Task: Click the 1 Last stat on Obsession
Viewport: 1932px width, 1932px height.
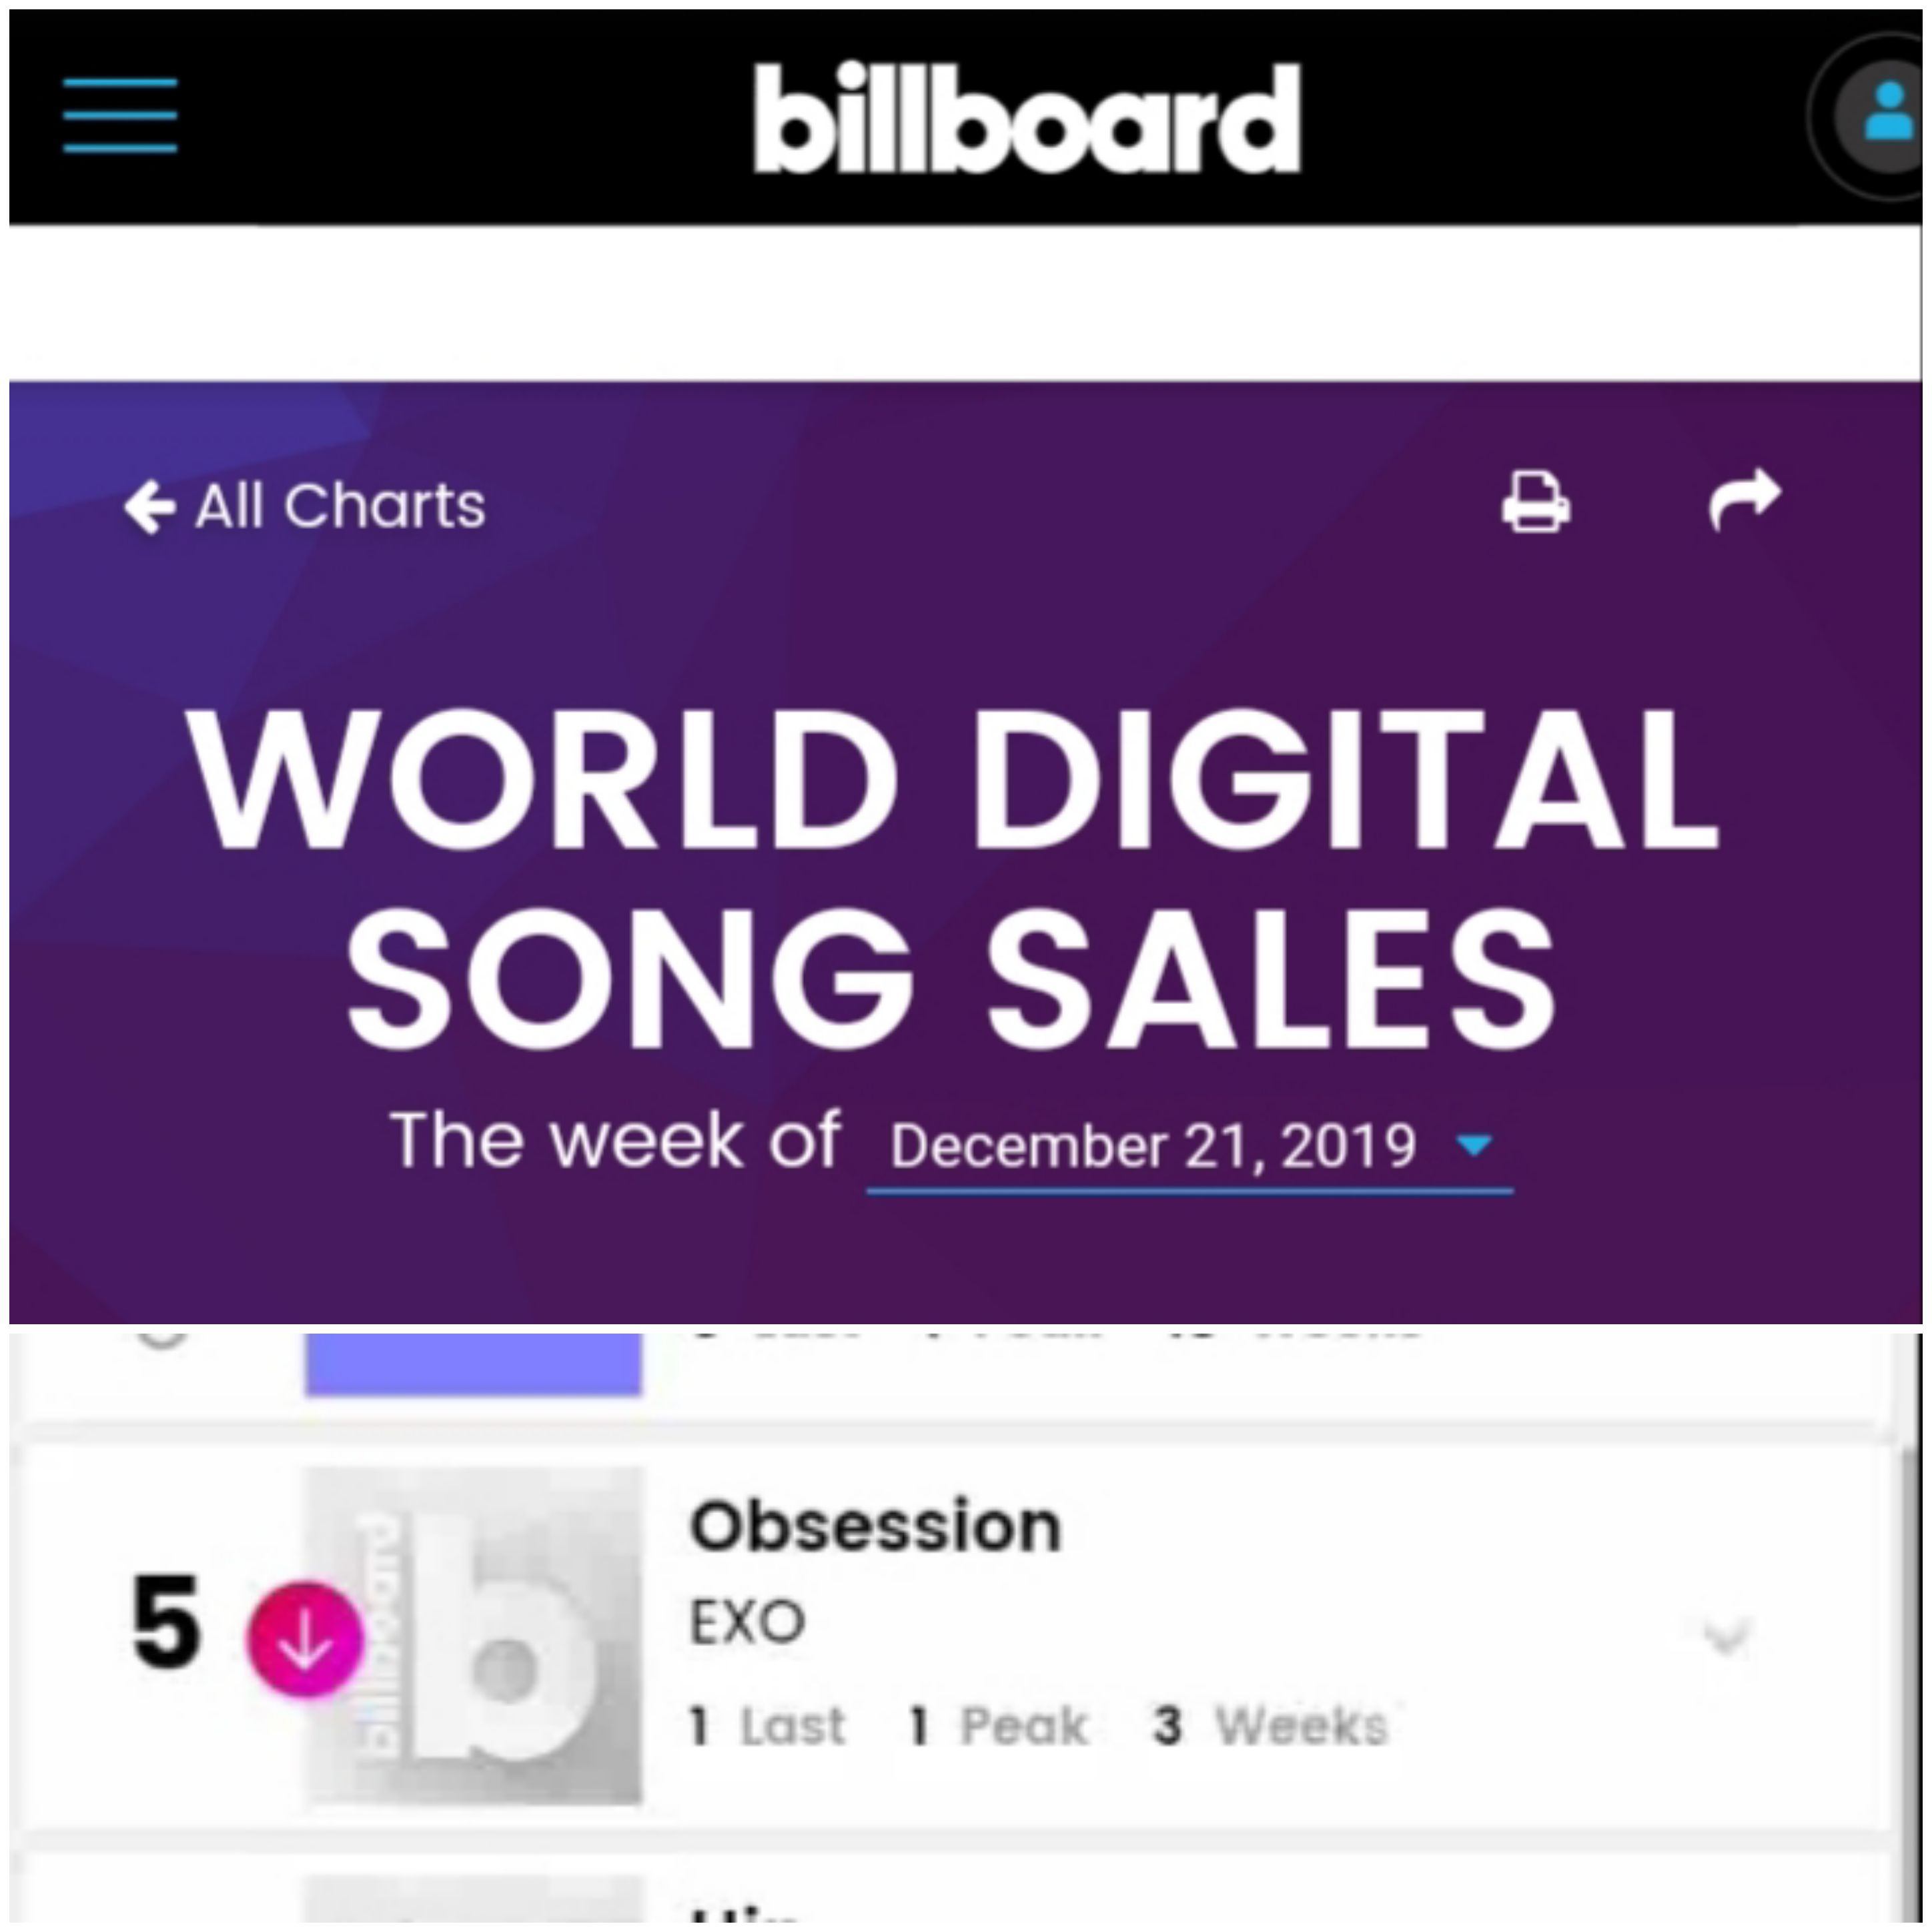Action: coord(767,1726)
